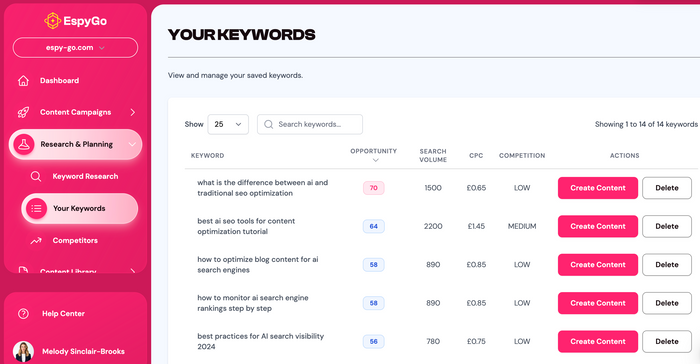Create Content for 'difference between ai and traditional seo' keyword

tap(598, 188)
